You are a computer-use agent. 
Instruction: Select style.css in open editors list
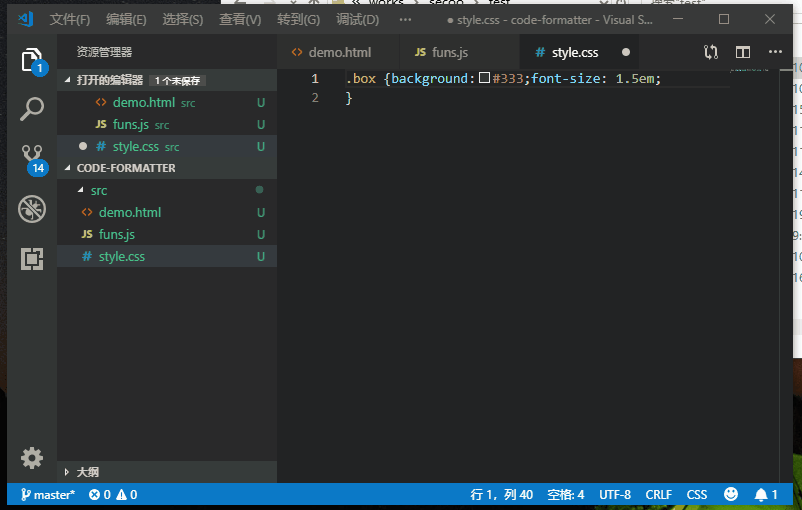click(x=167, y=146)
